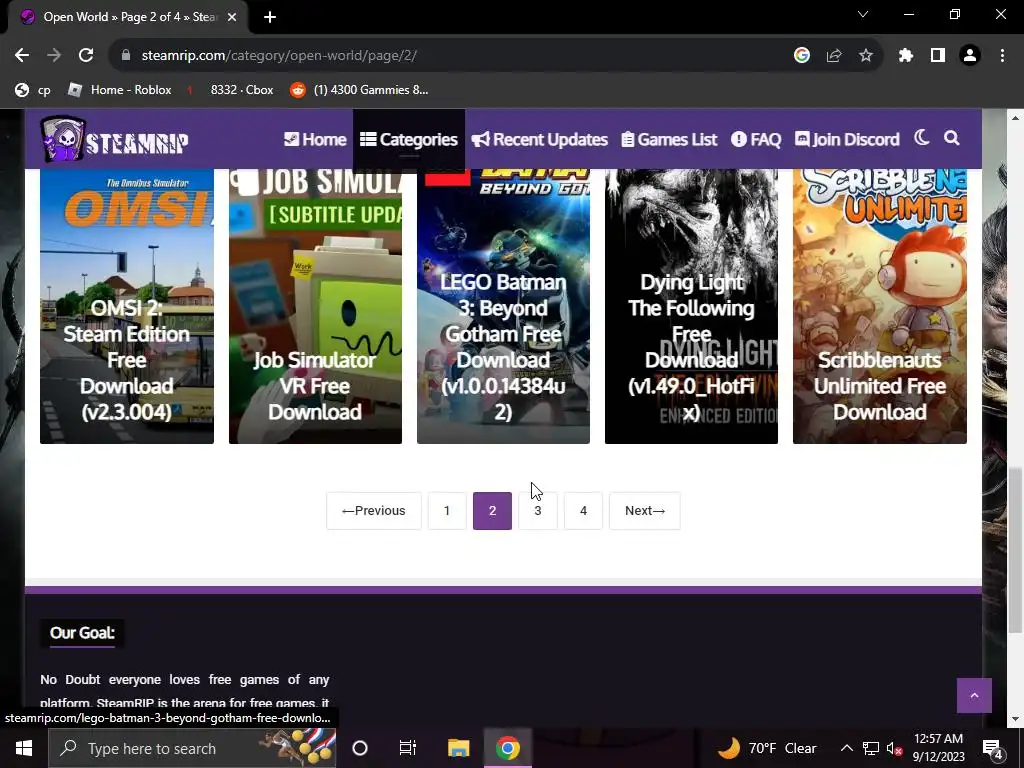Open Task View icon
The width and height of the screenshot is (1024, 768).
pyautogui.click(x=408, y=748)
